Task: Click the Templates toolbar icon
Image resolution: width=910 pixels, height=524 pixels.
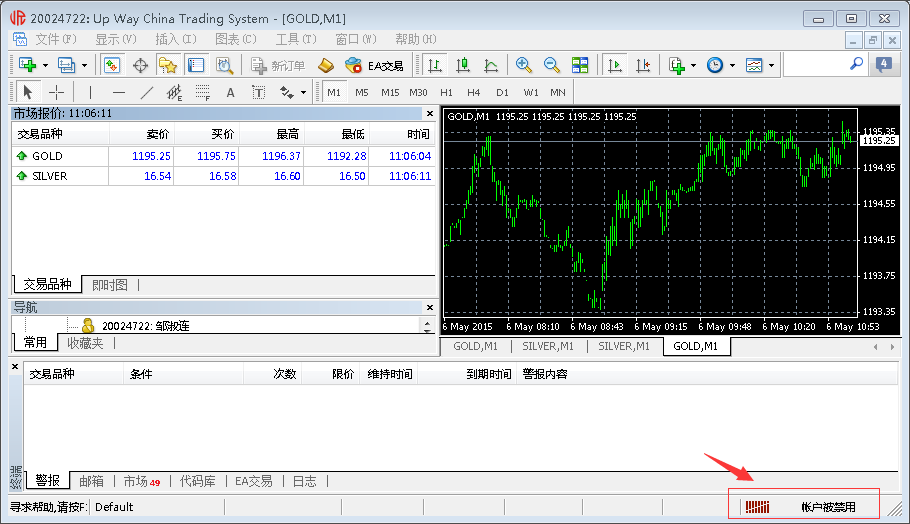Action: pos(754,65)
